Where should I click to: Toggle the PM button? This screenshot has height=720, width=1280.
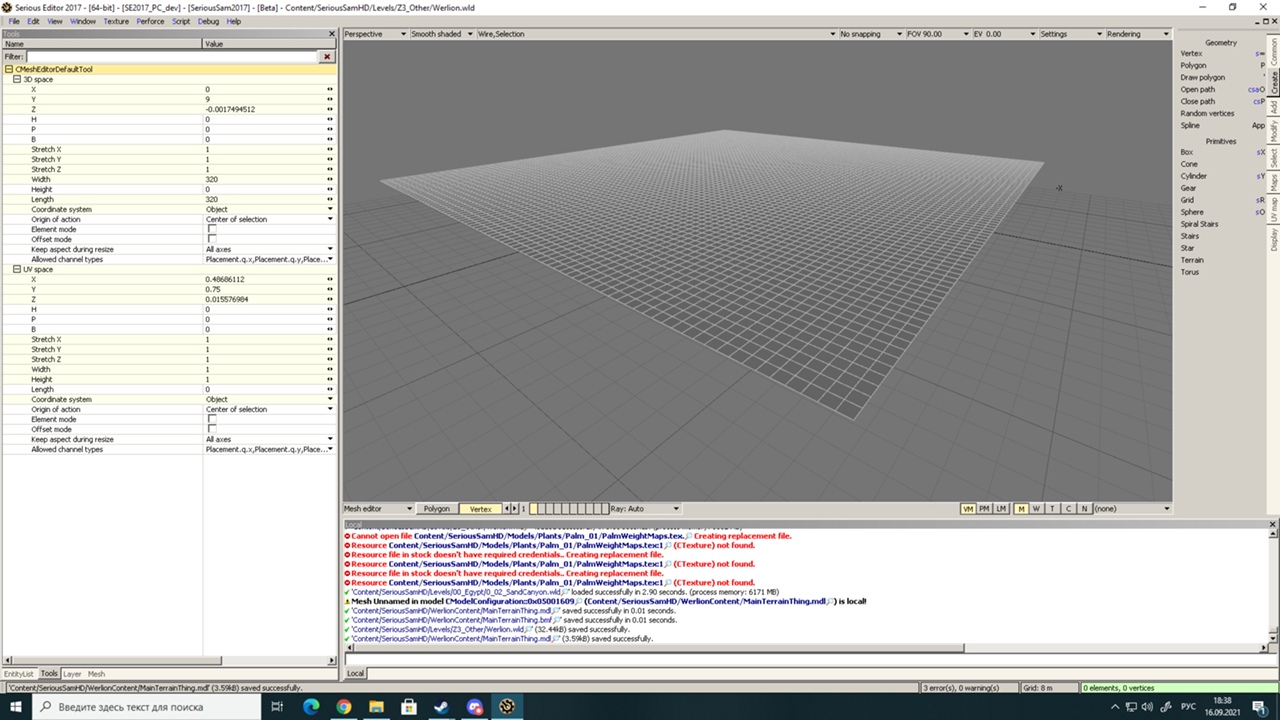coord(984,509)
